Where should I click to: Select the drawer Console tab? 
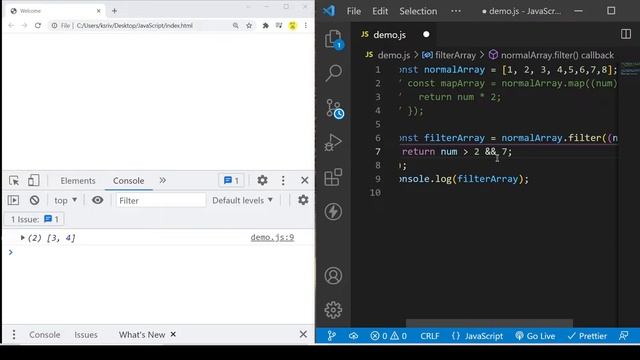pos(44,335)
